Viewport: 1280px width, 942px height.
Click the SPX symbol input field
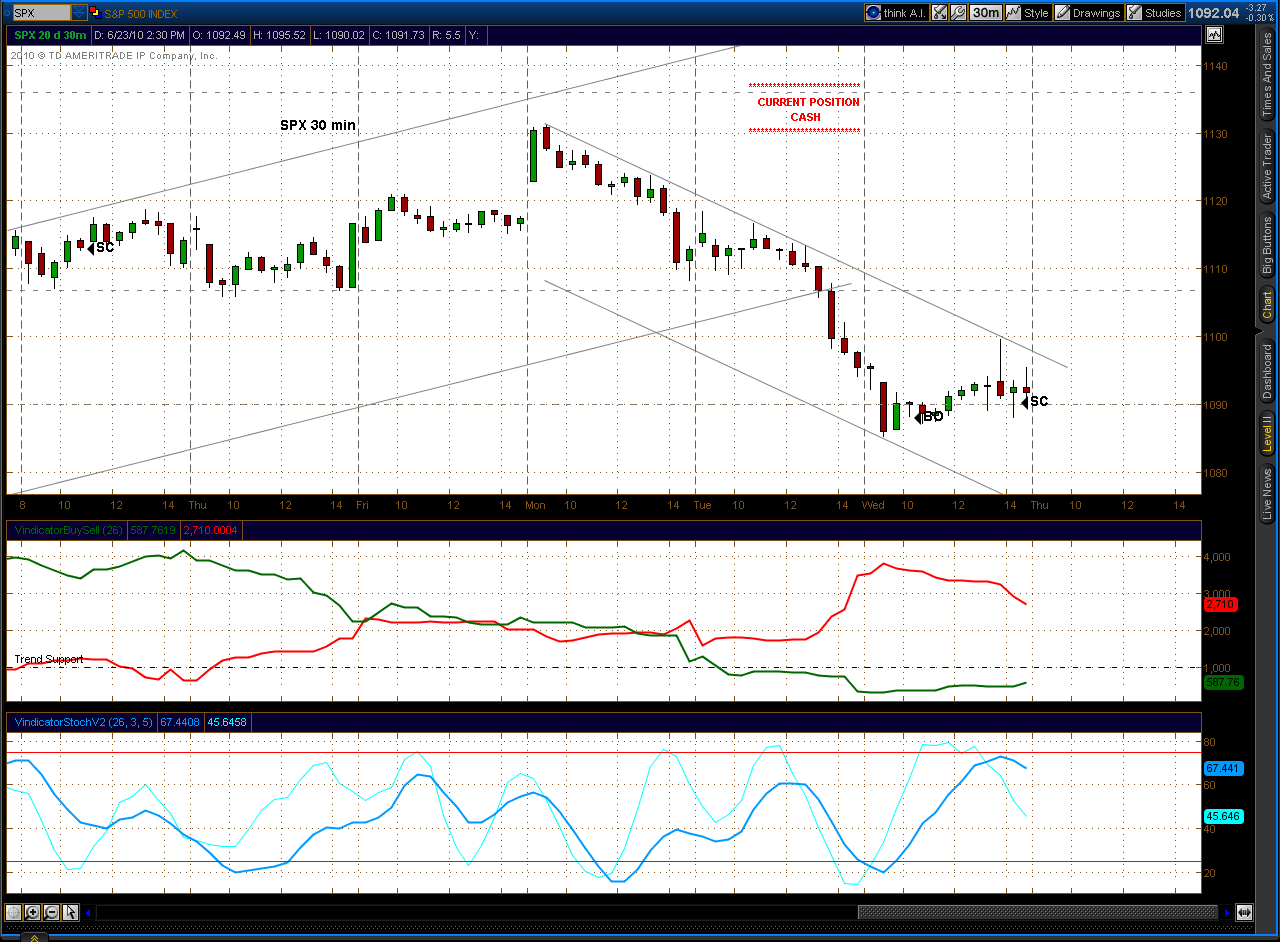coord(40,13)
